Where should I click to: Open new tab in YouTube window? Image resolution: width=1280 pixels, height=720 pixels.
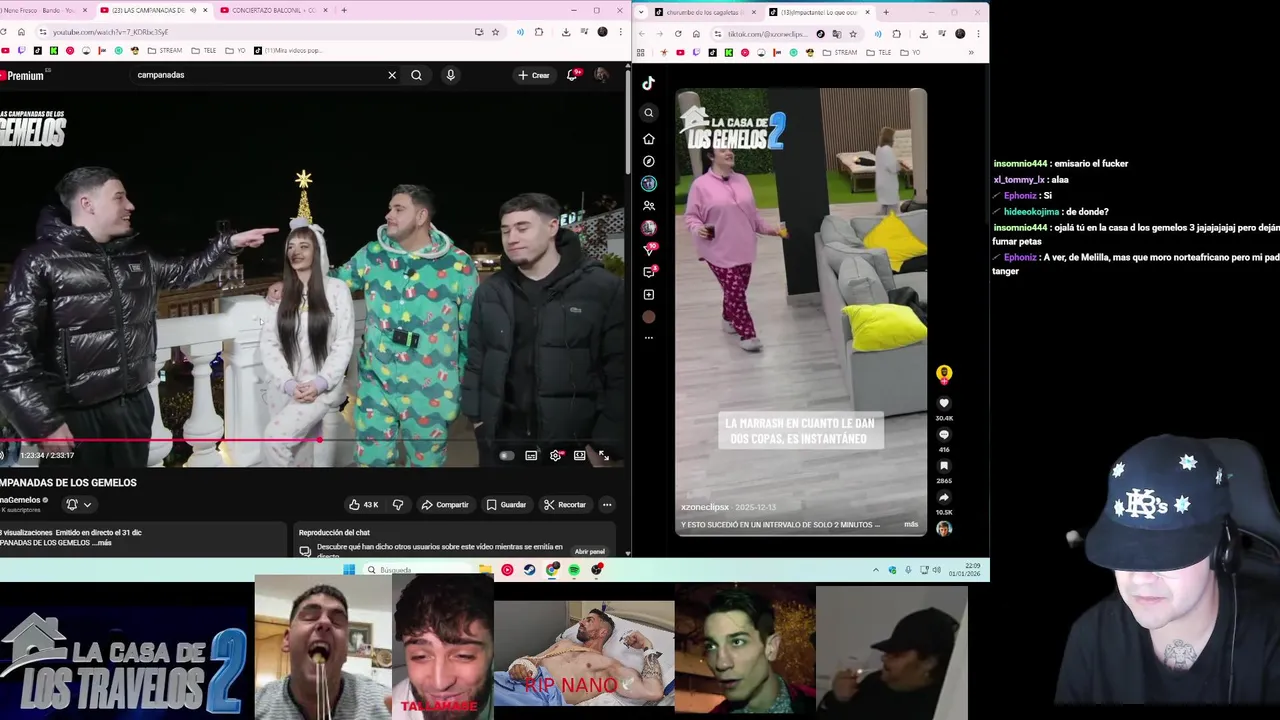point(344,10)
